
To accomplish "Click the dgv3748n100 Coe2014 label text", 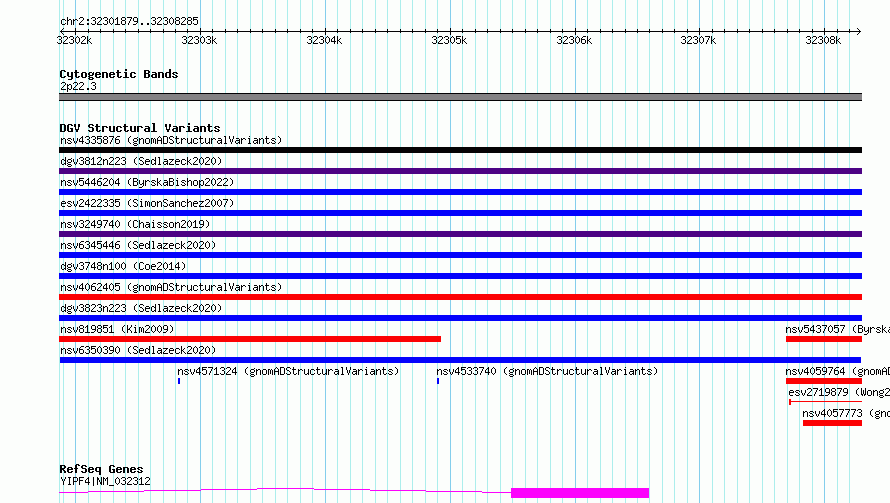I will 123,266.
